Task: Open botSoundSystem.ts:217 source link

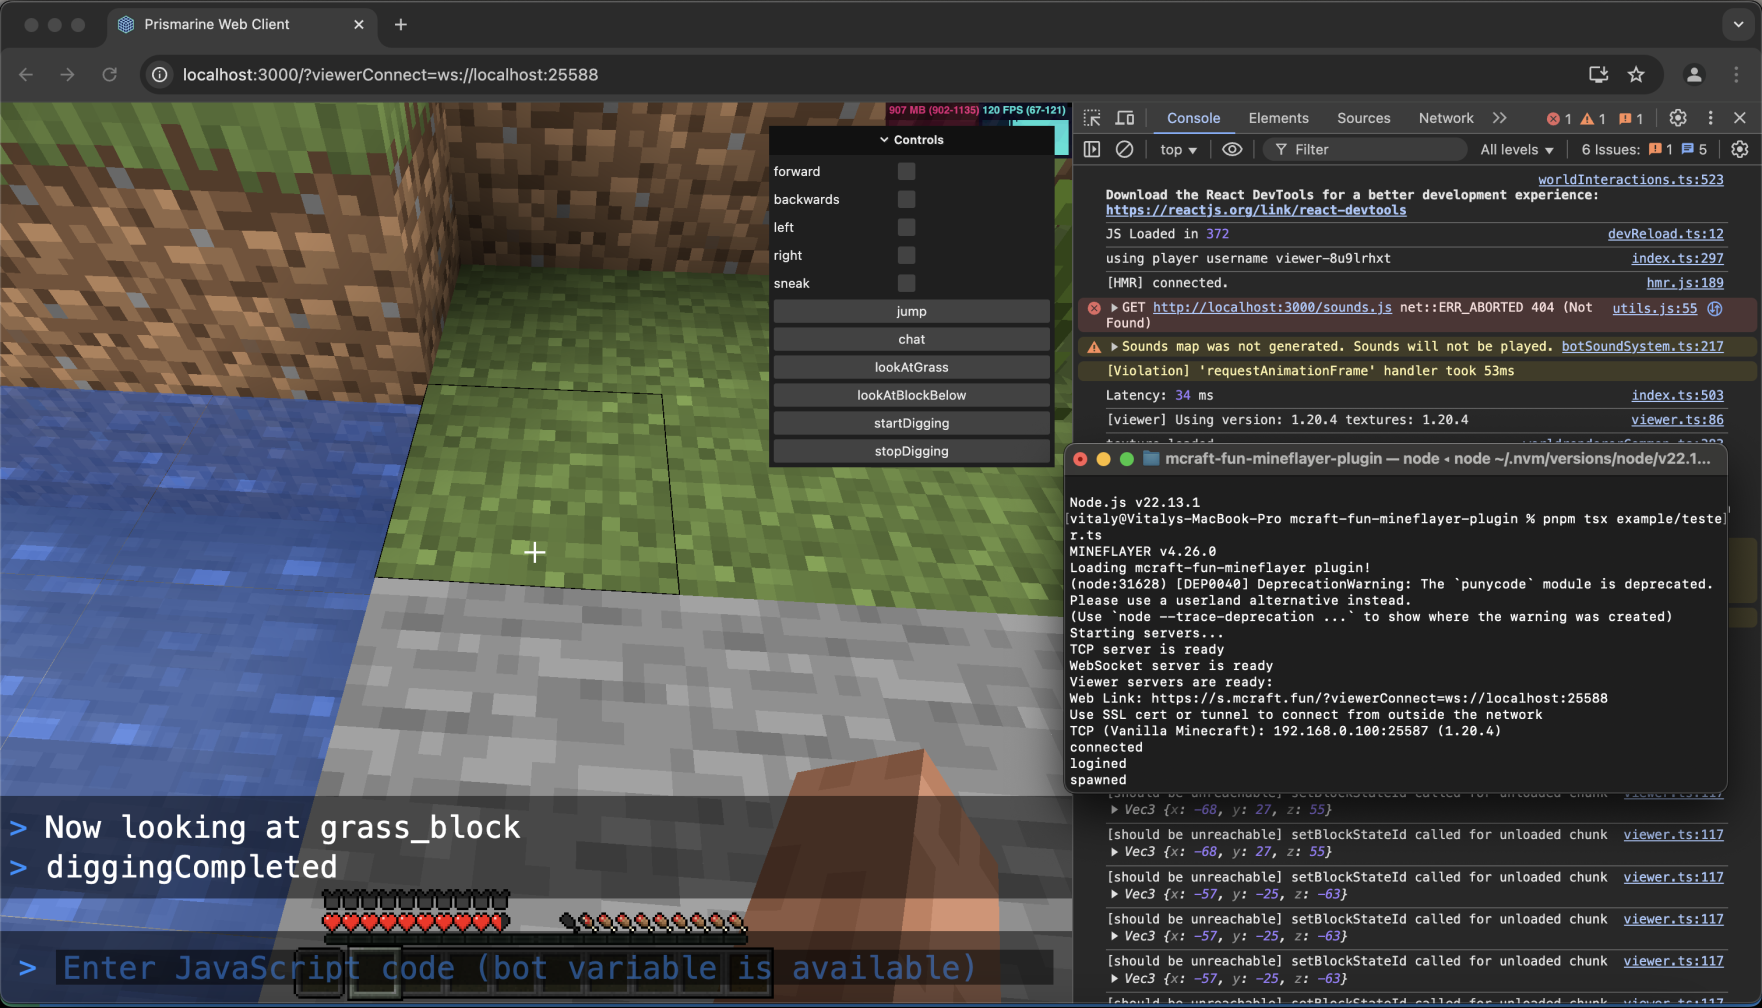Action: (1642, 346)
